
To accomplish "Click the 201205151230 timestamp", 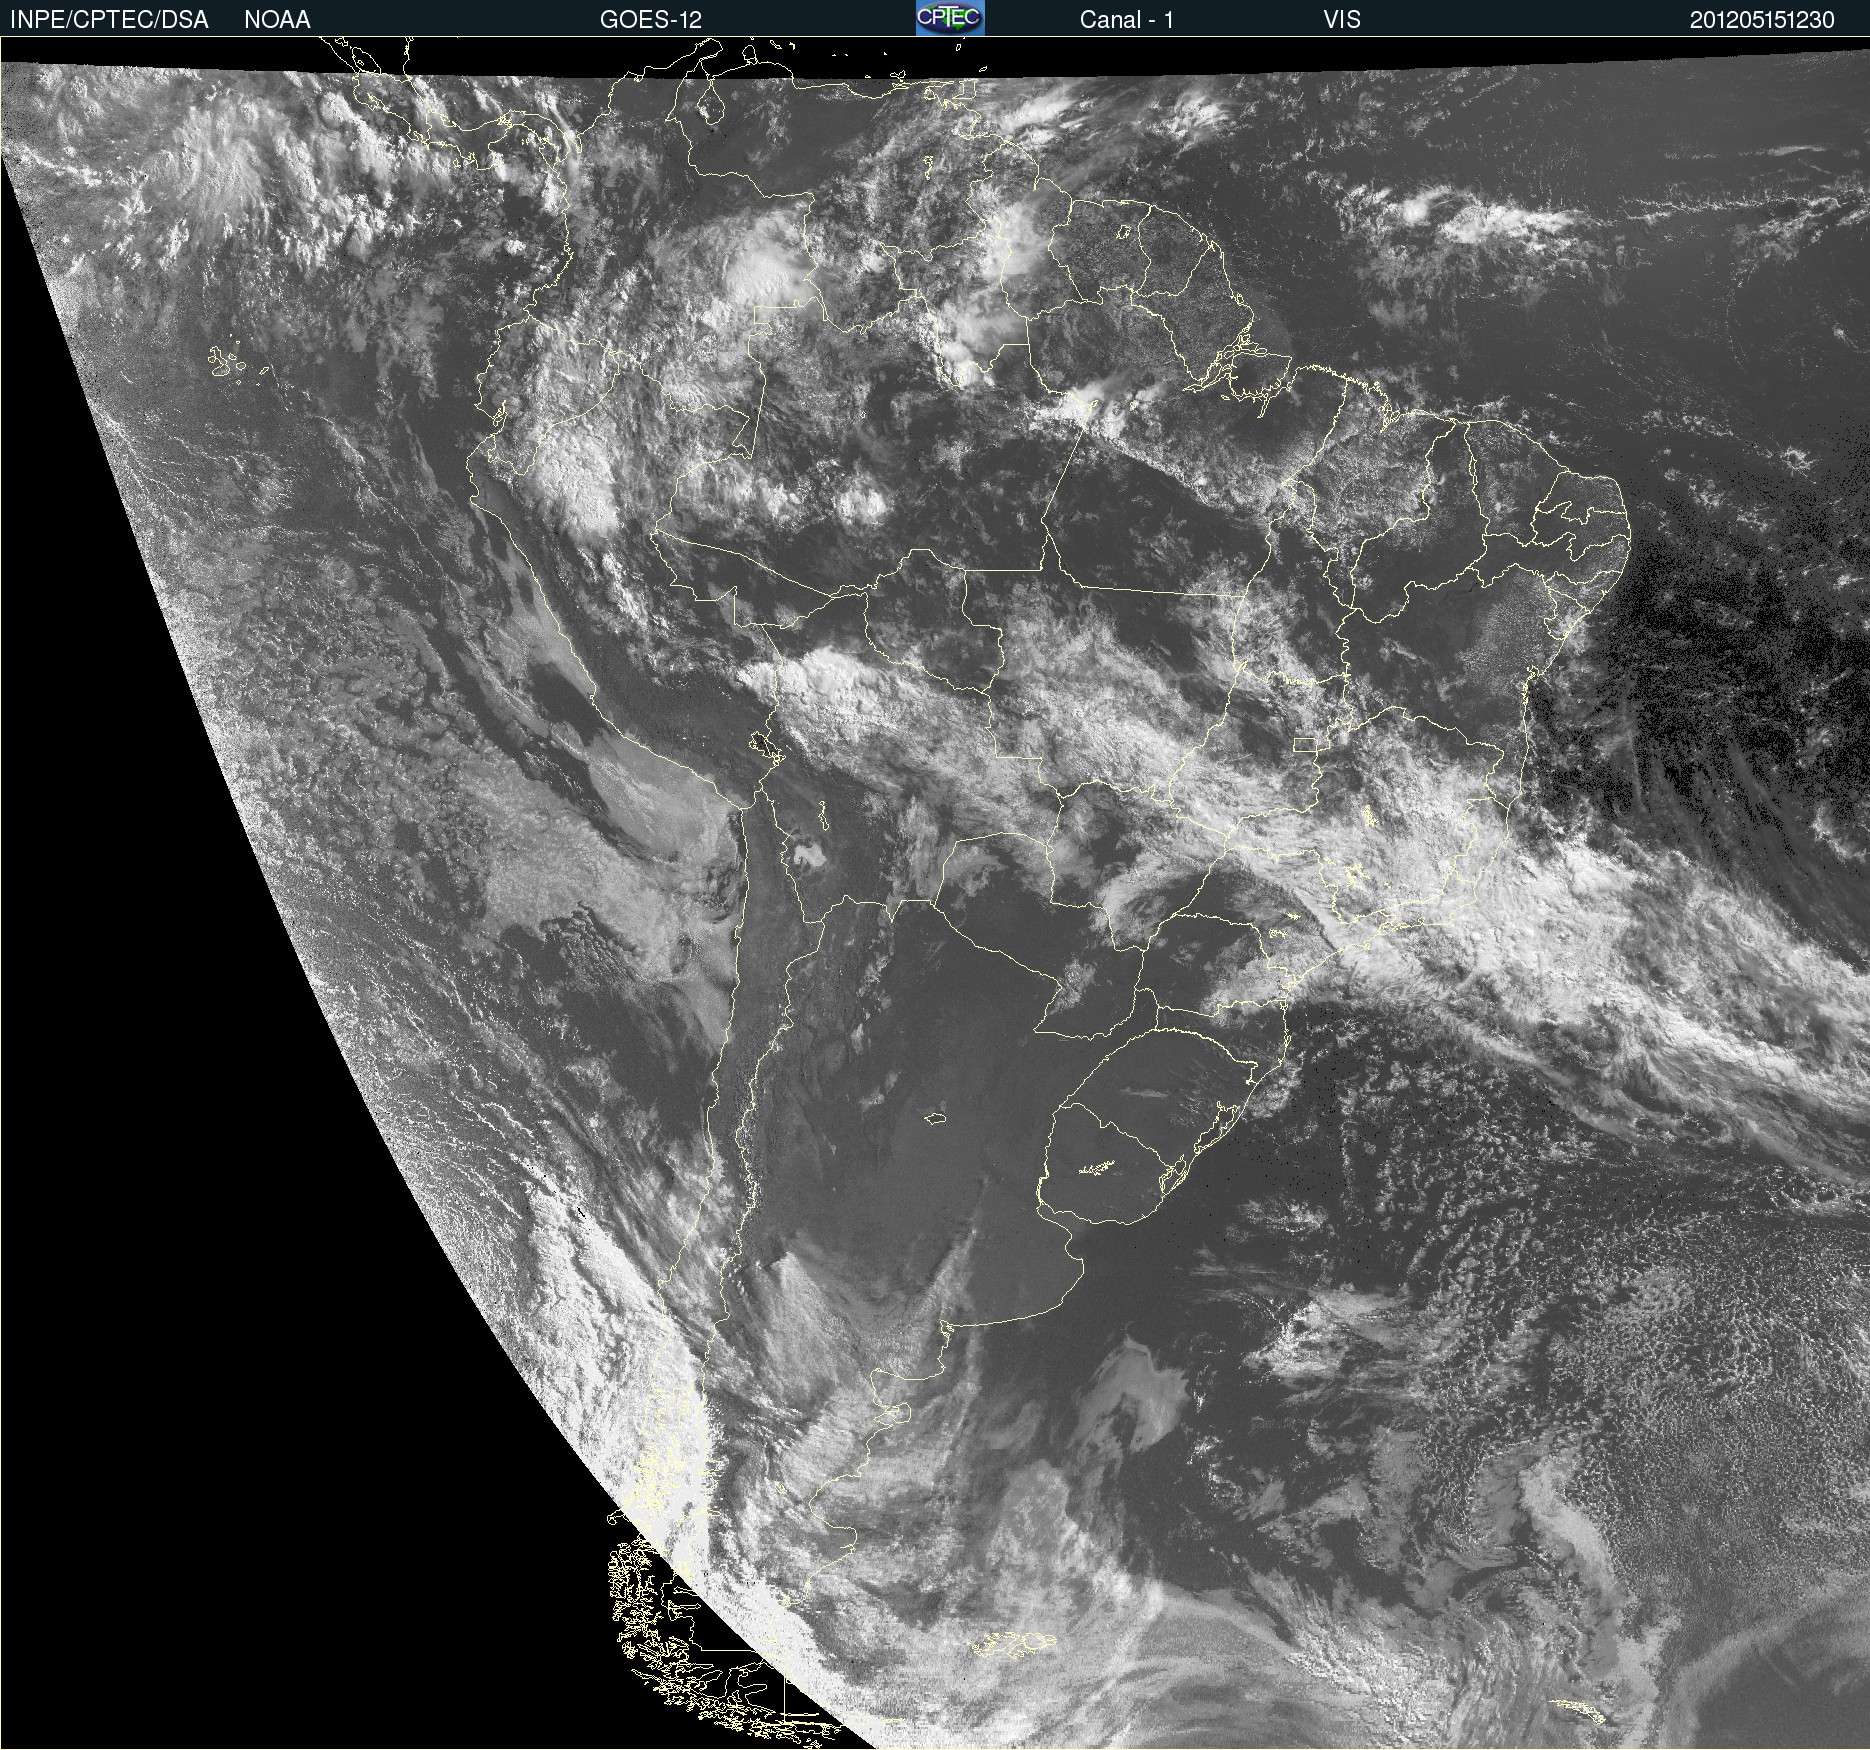I will pos(1762,20).
